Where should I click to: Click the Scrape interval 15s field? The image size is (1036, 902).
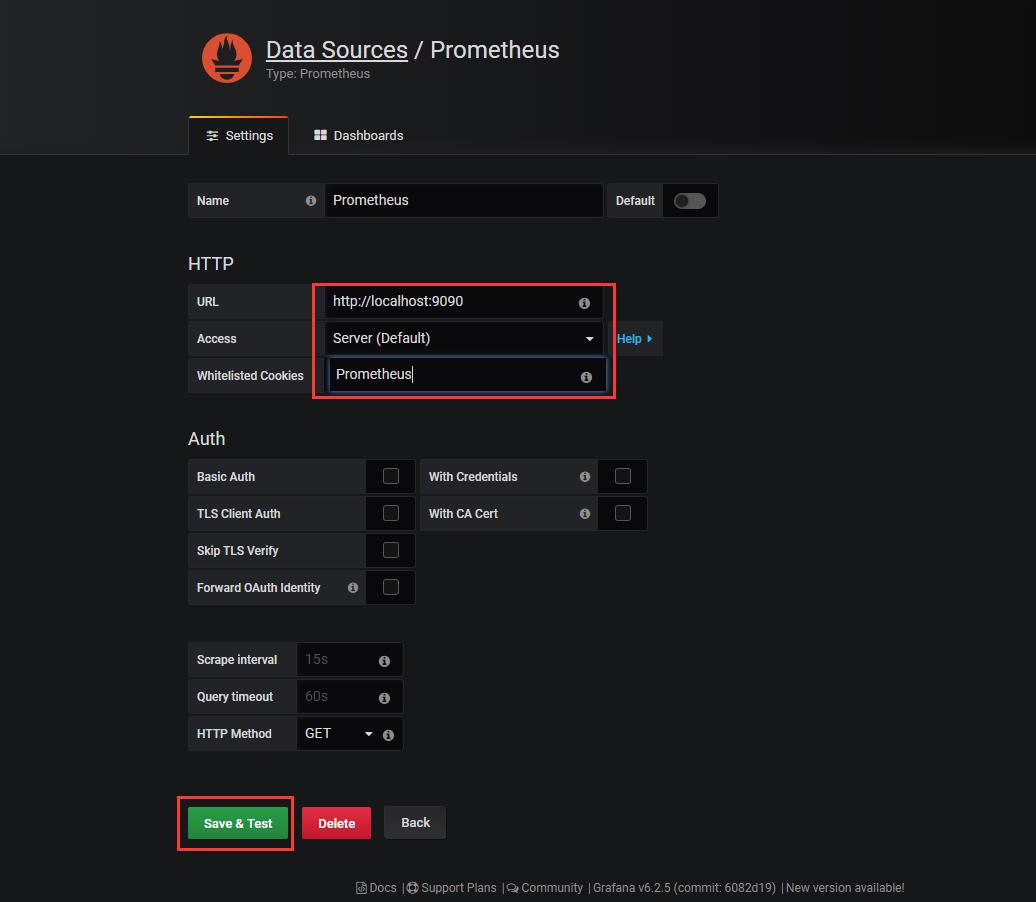(x=350, y=659)
